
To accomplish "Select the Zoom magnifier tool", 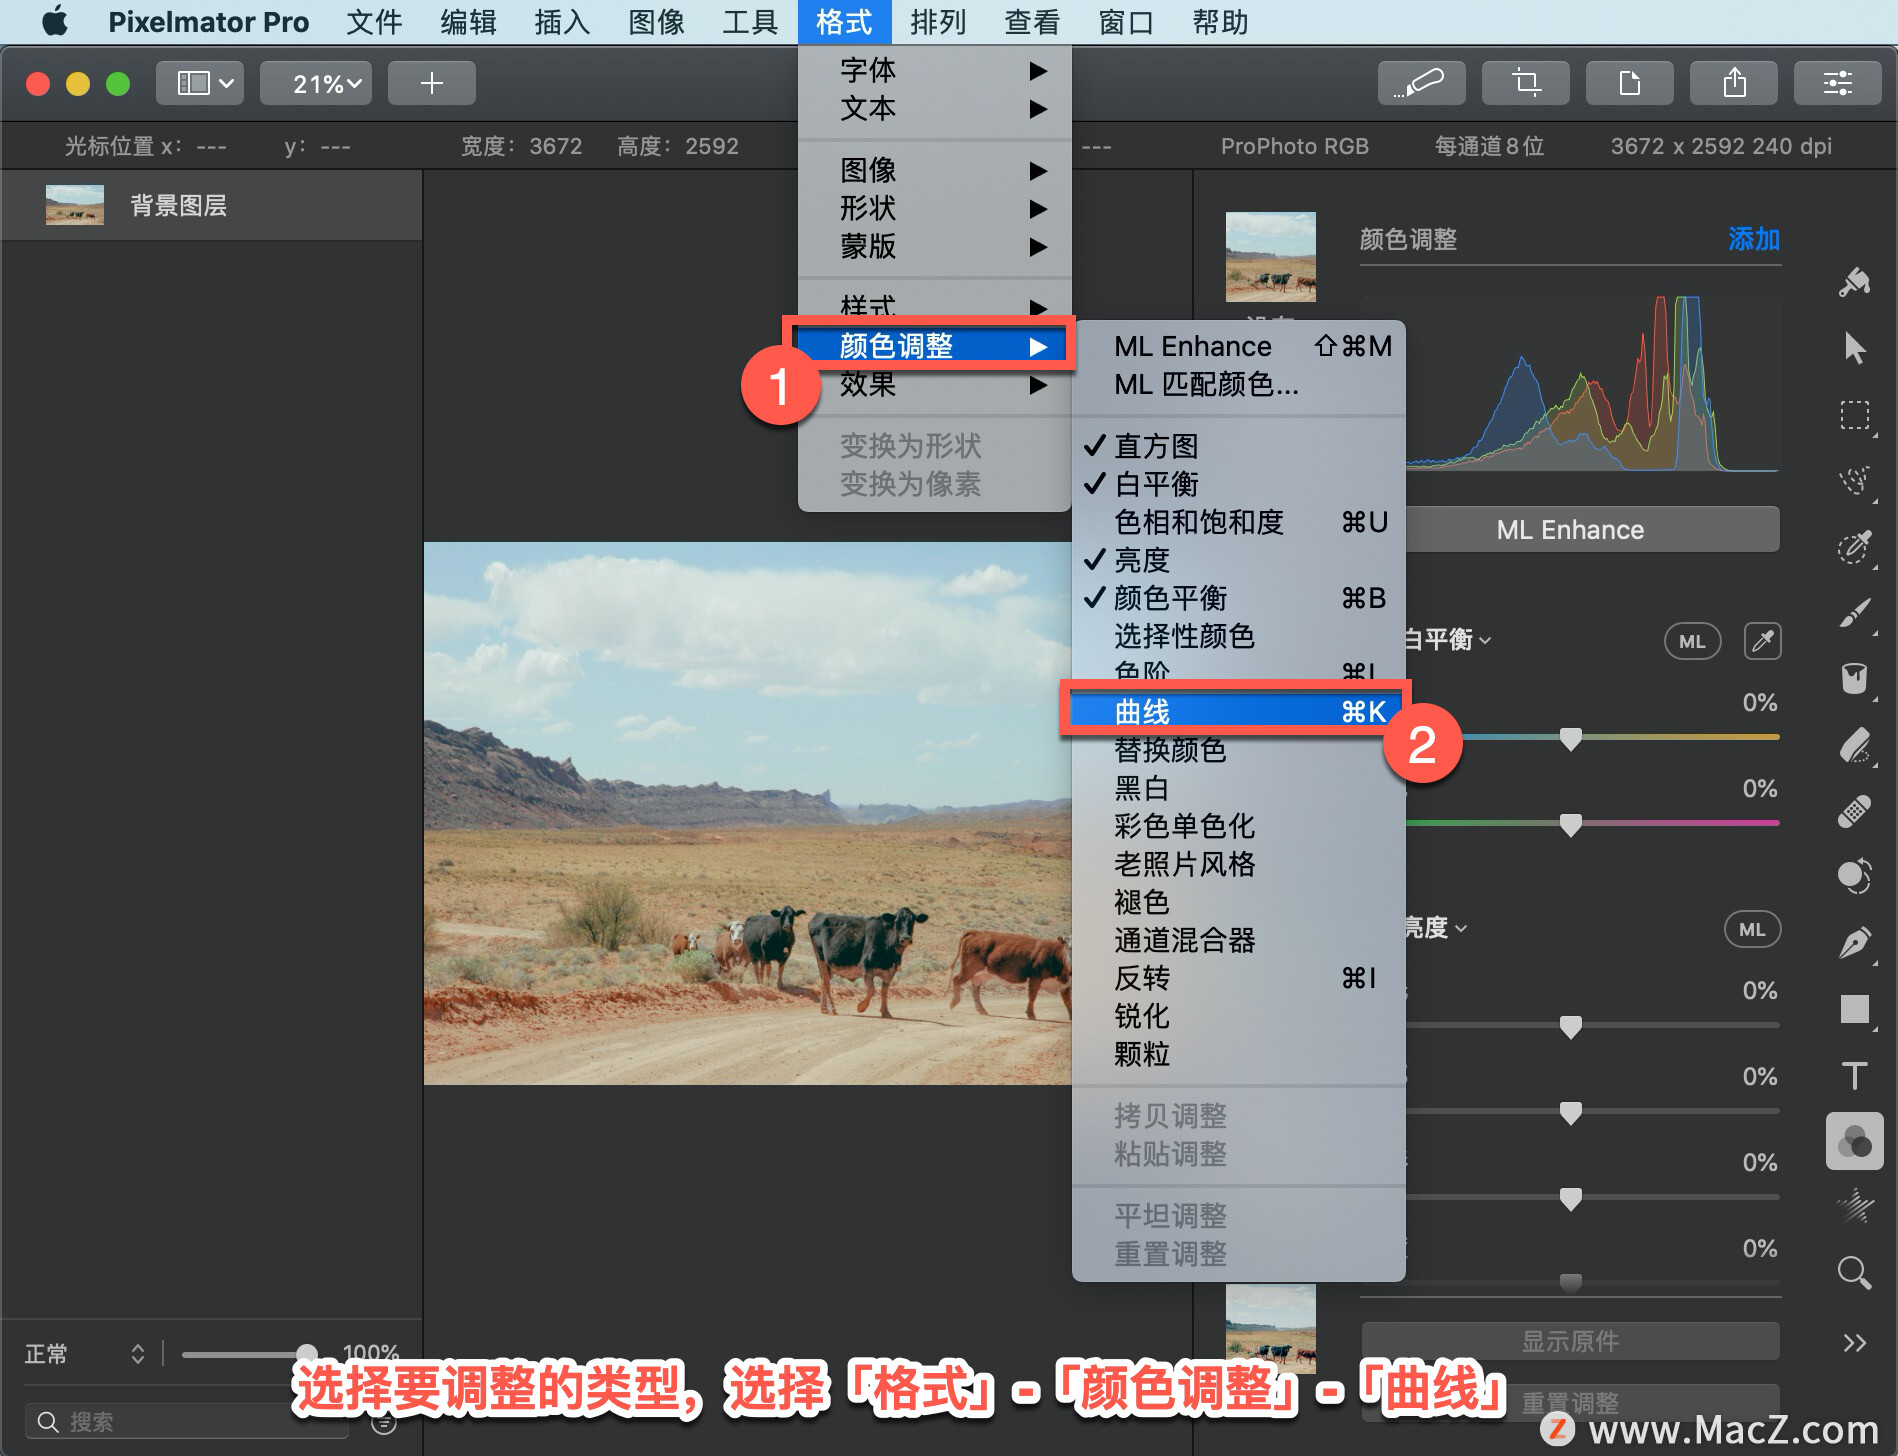I will point(1855,1273).
